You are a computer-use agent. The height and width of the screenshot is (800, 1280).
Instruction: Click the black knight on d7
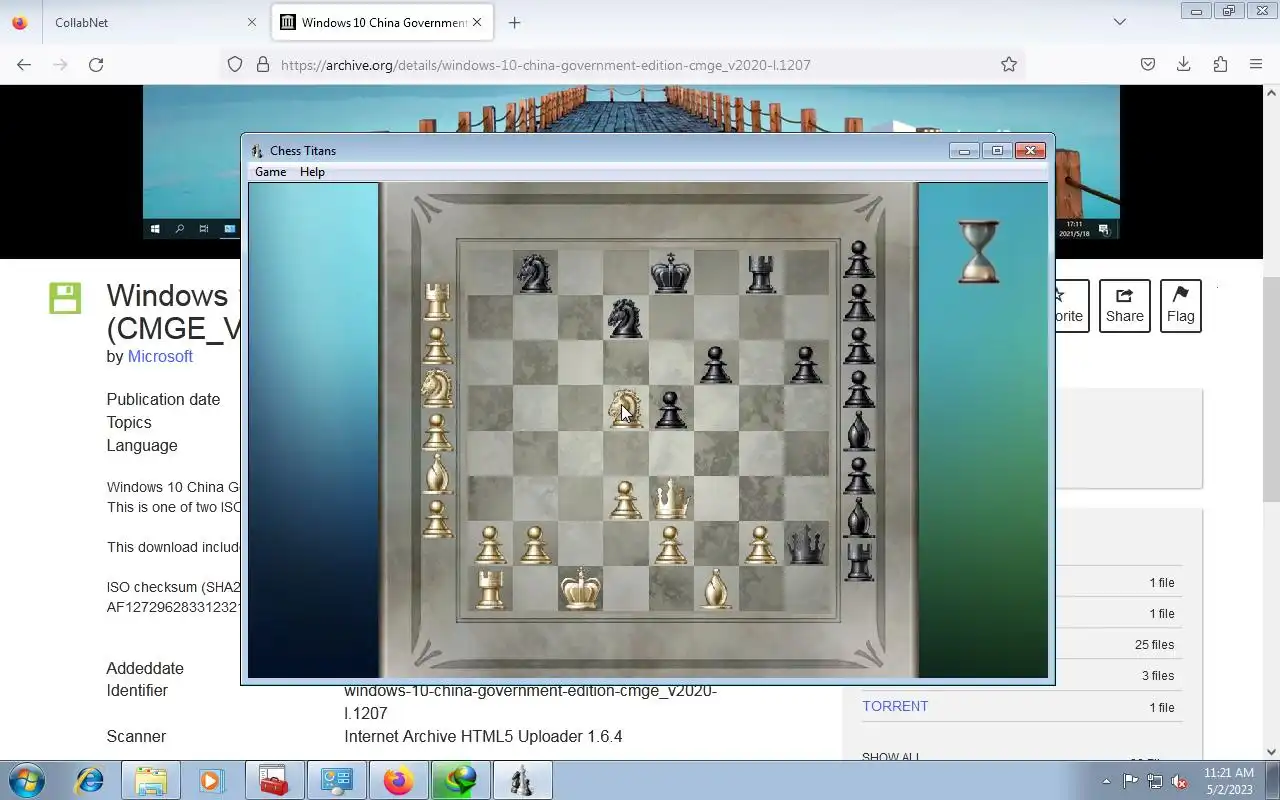point(626,318)
